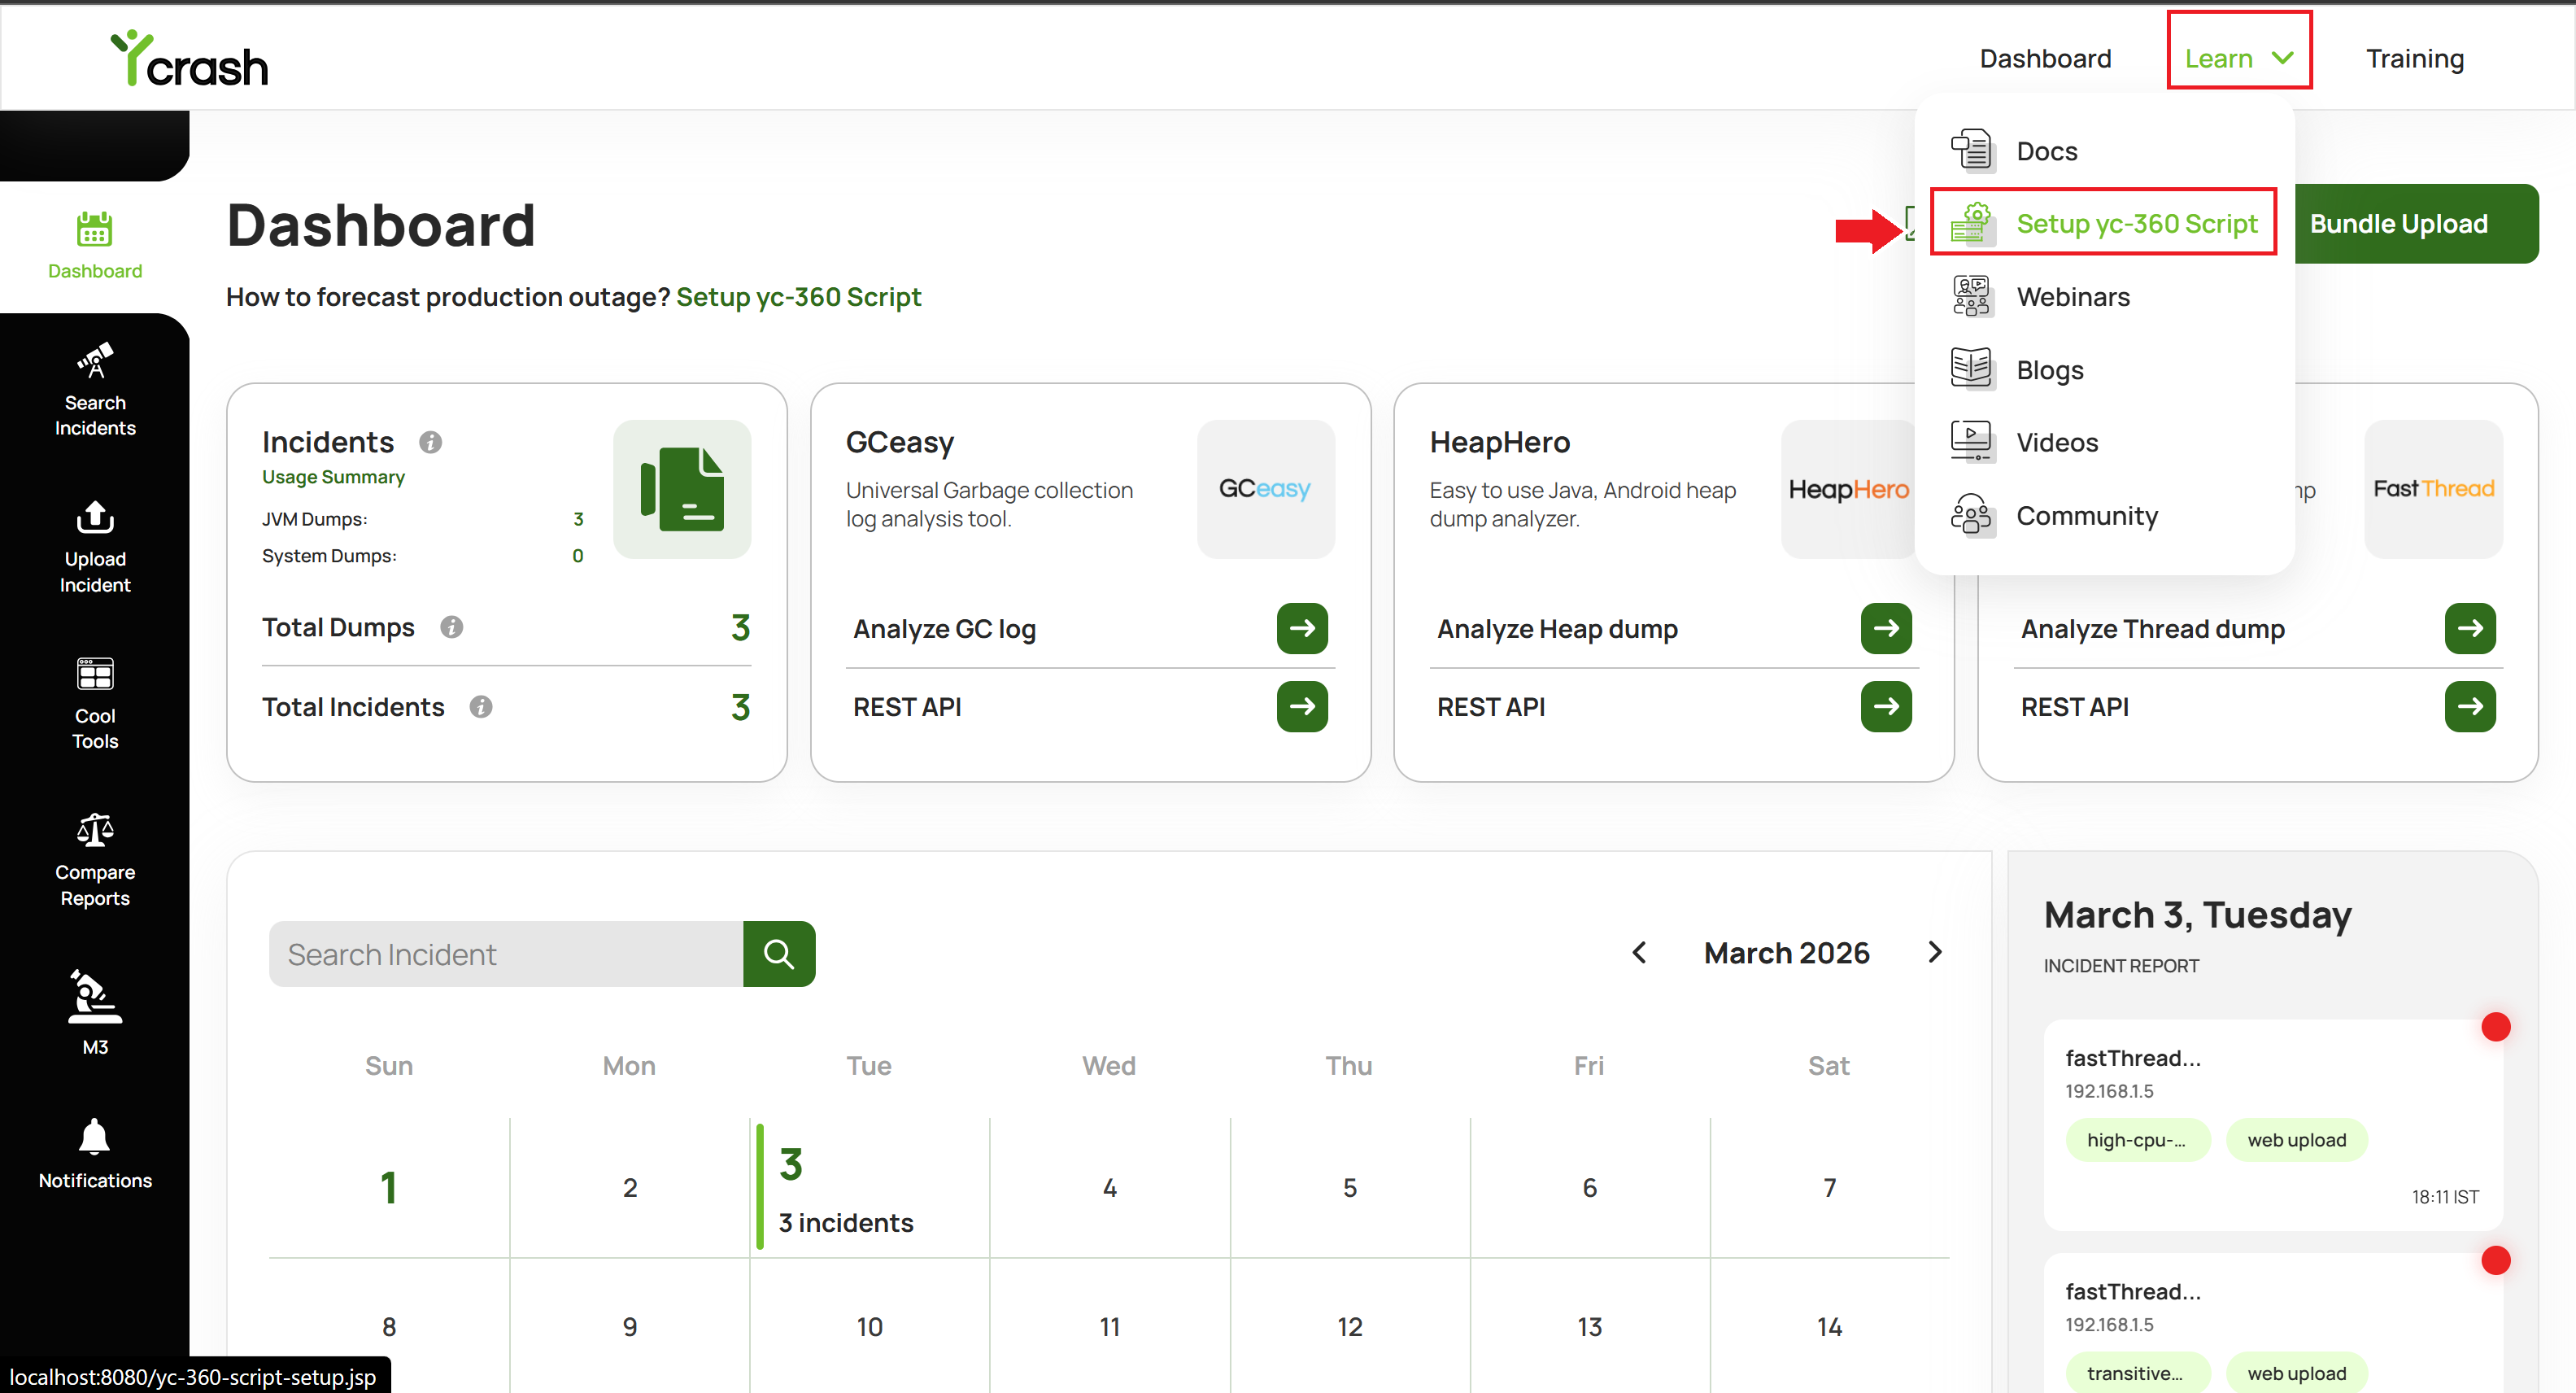Click web upload tag beside transitive
Image resolution: width=2576 pixels, height=1393 pixels.
2296,1373
